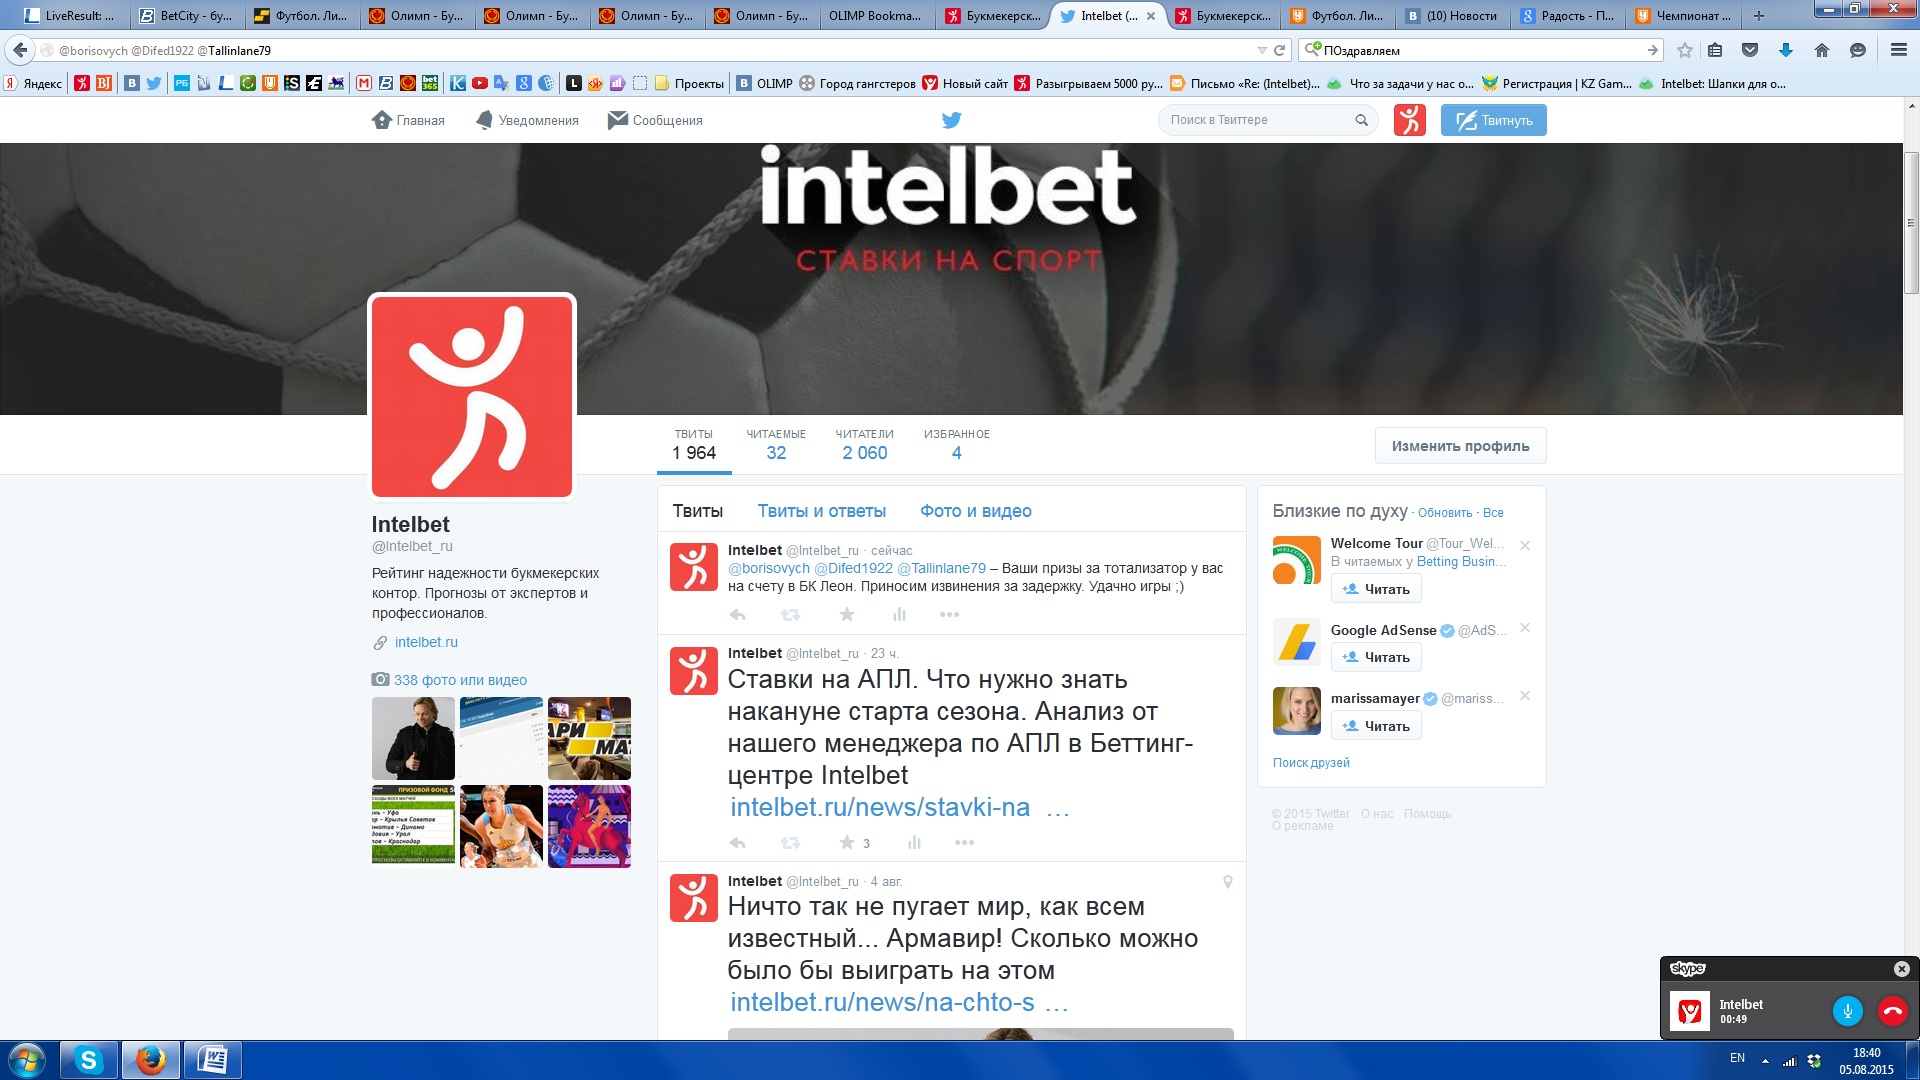
Task: Click the Twitter bird logo in header
Action: [951, 120]
